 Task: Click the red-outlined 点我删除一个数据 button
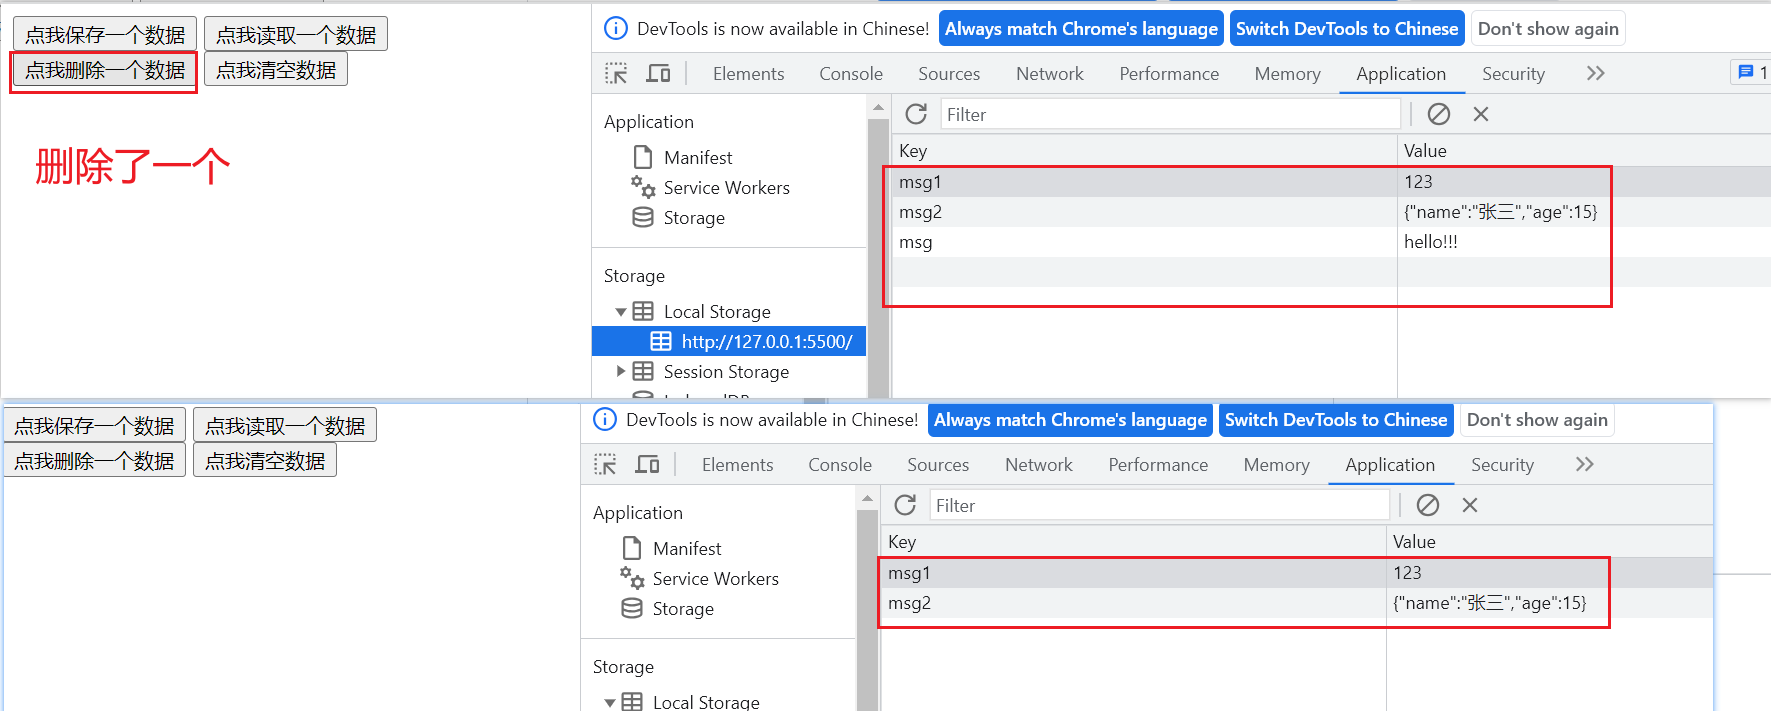104,70
